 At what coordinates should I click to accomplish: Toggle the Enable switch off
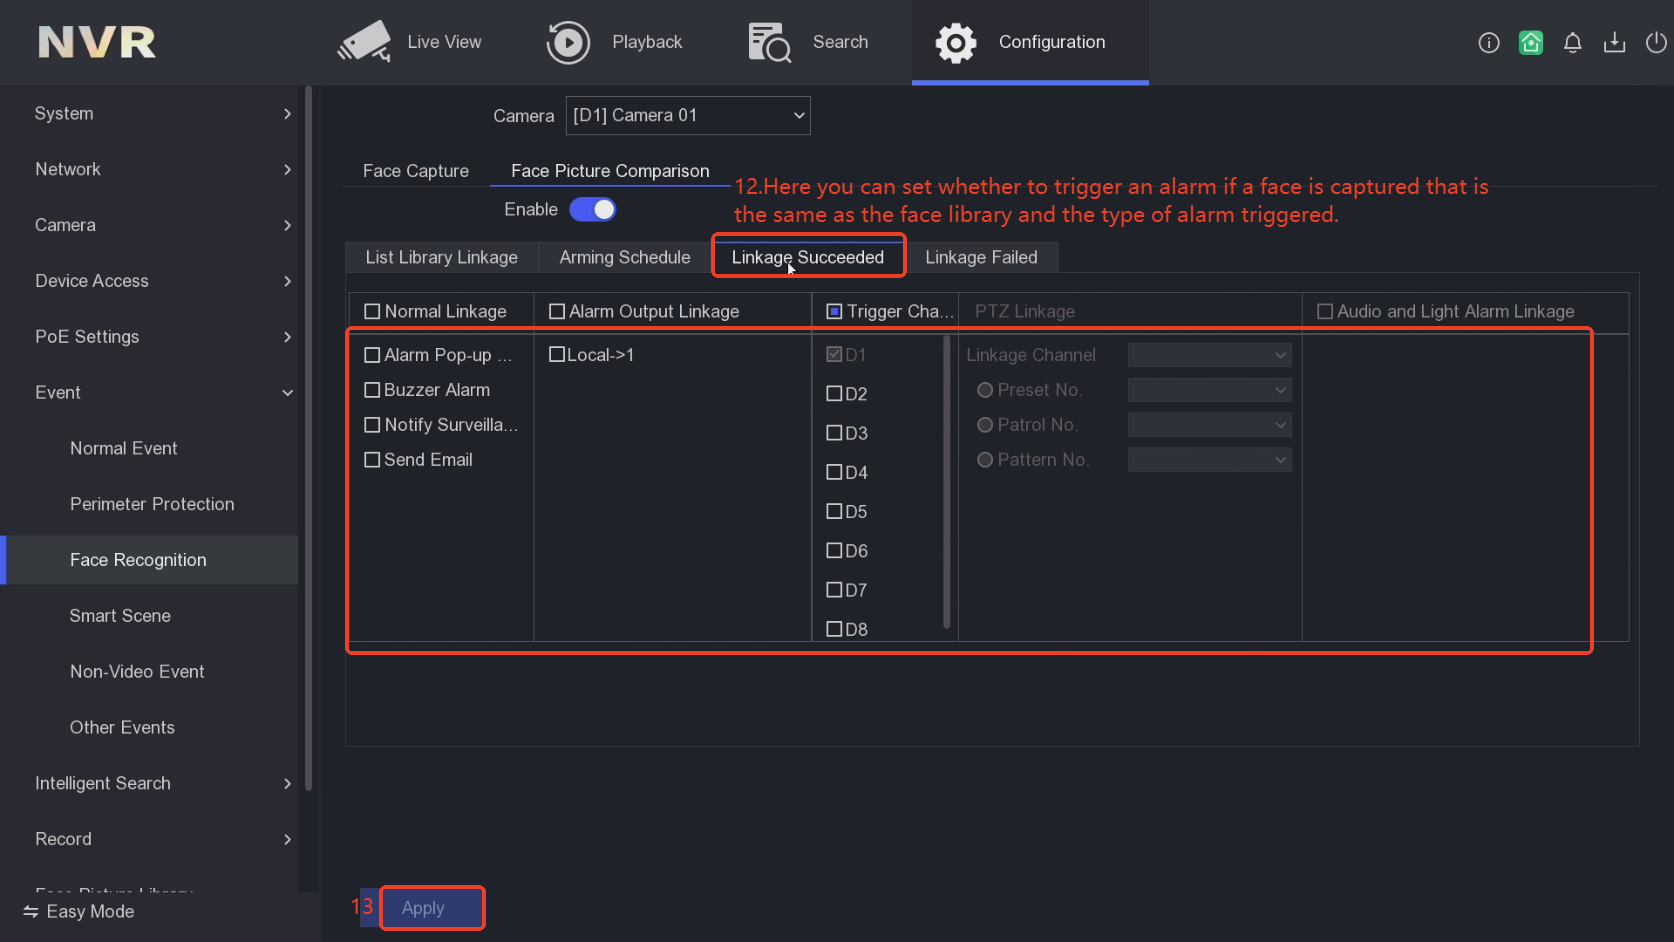pos(593,209)
